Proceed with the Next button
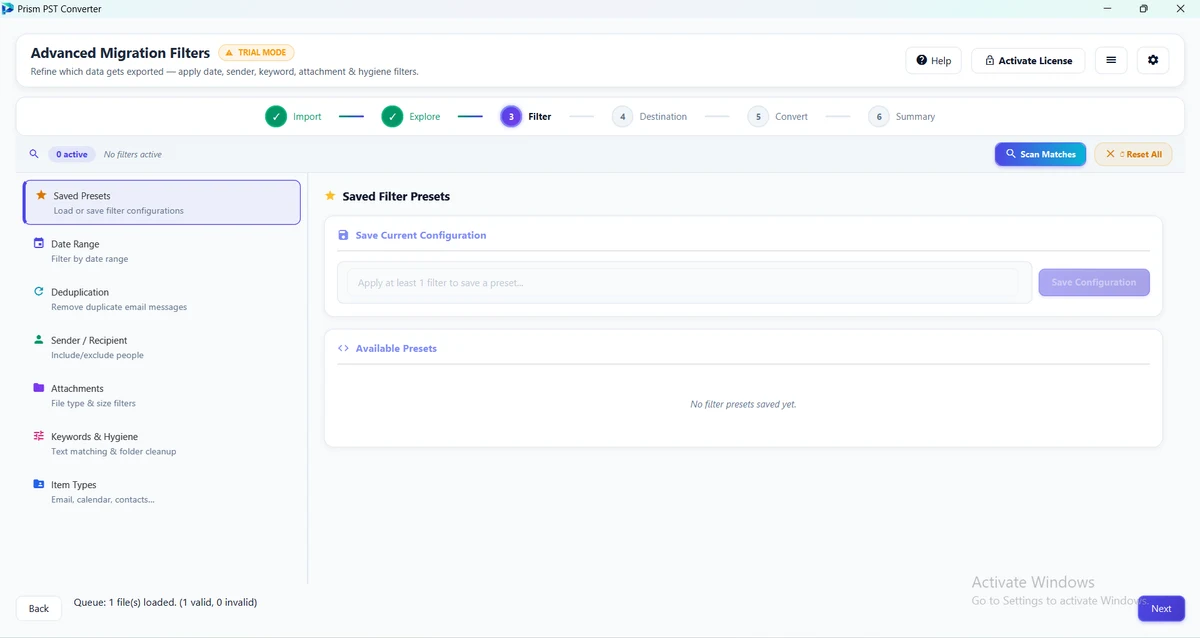This screenshot has height=638, width=1200. (1161, 608)
